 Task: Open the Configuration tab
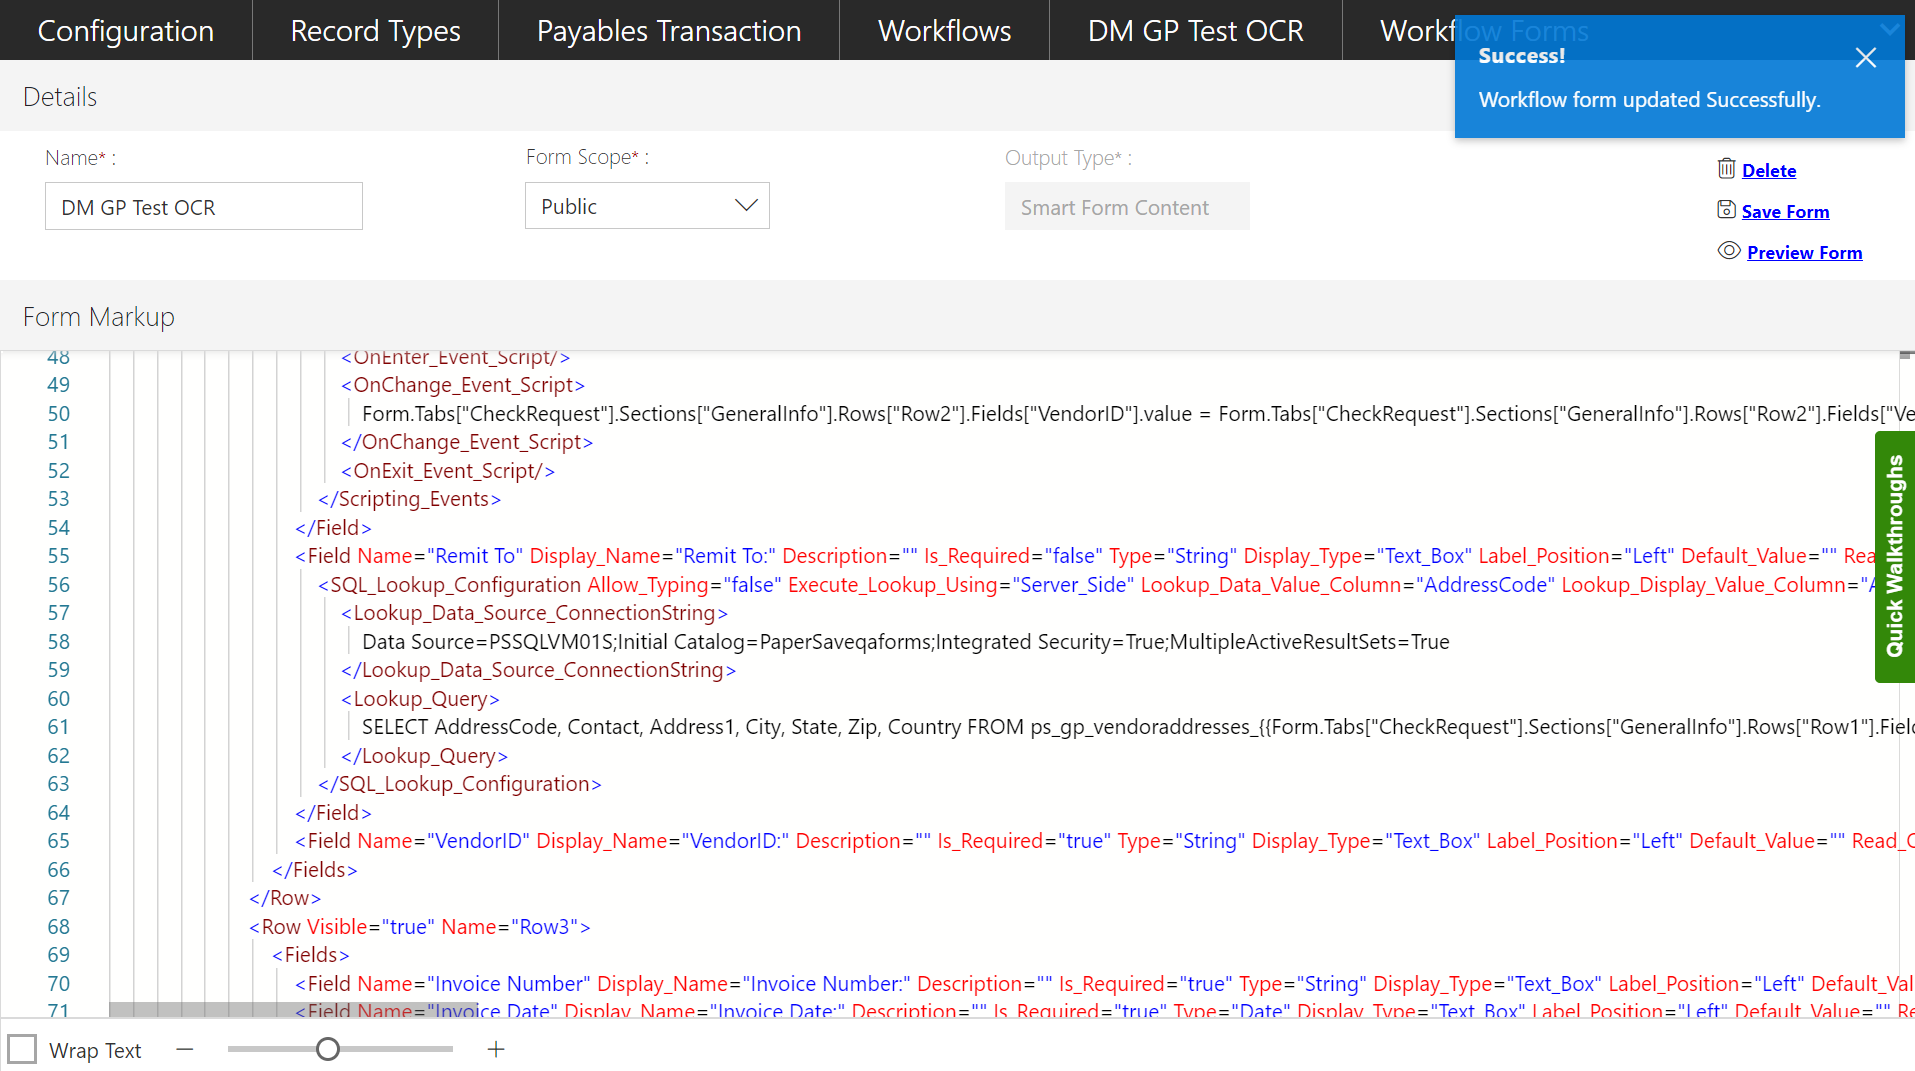pos(126,30)
